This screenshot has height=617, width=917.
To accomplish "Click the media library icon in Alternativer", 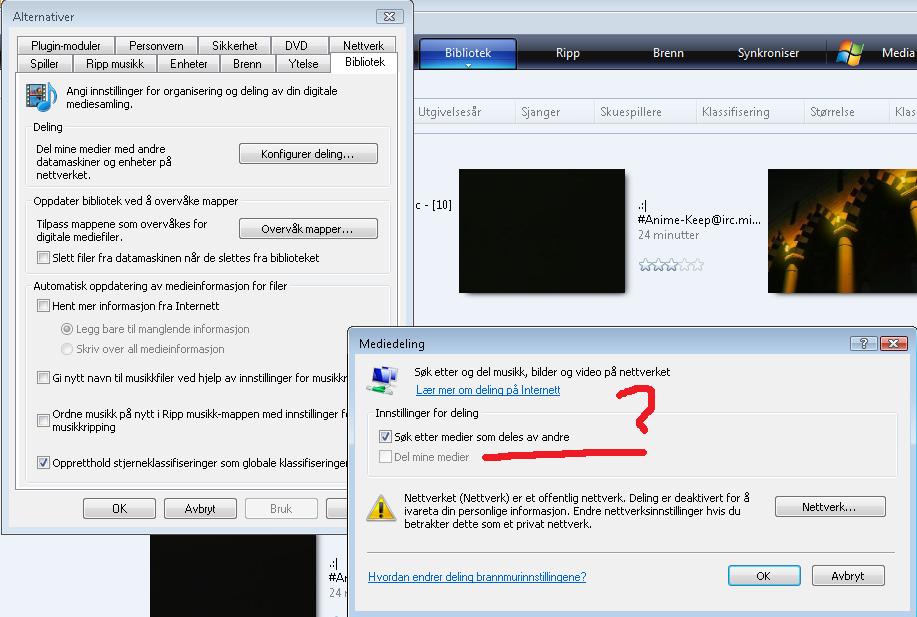I will [41, 97].
